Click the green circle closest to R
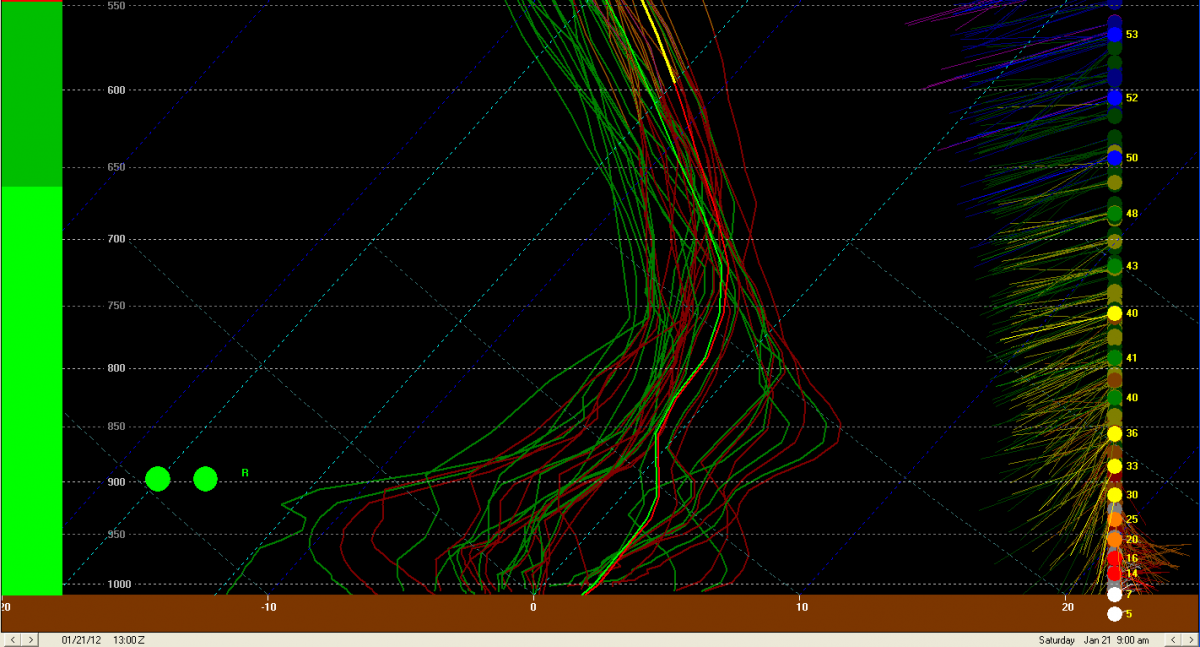The width and height of the screenshot is (1200, 647). tap(205, 479)
